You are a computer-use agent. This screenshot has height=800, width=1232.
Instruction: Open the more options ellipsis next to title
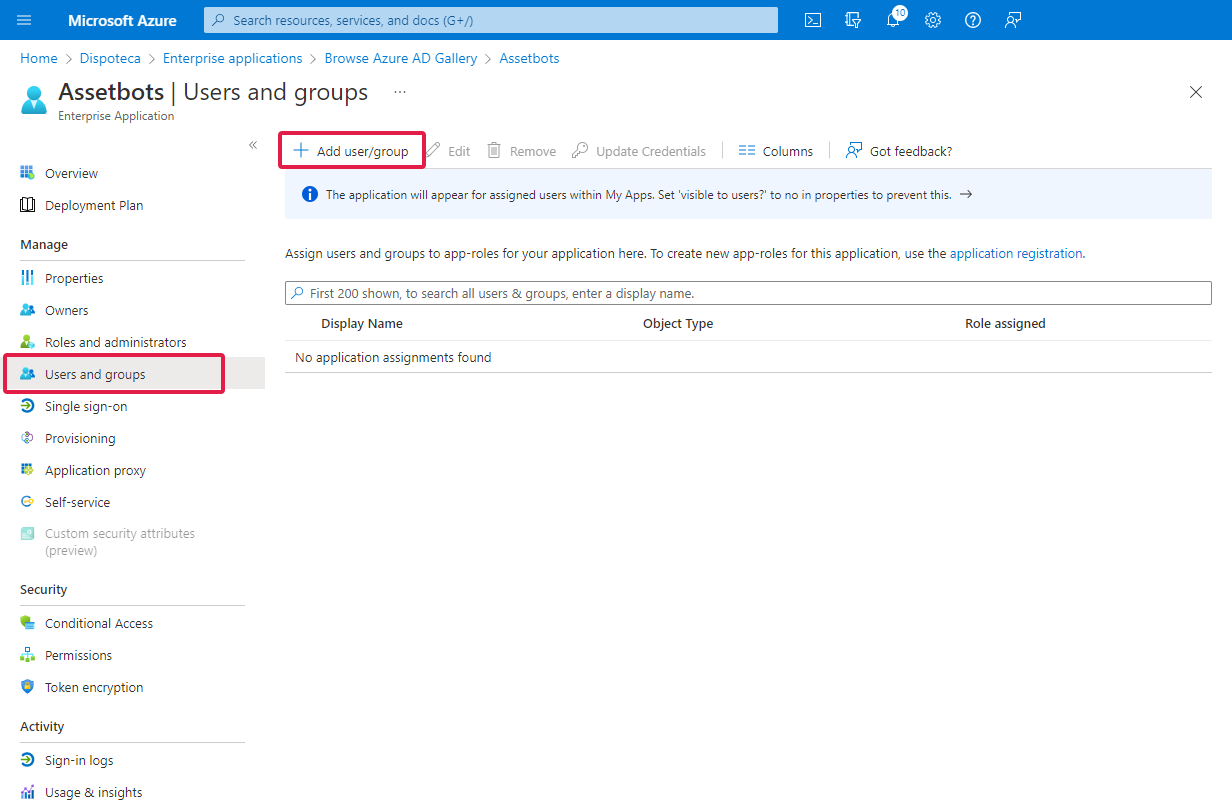[x=400, y=92]
